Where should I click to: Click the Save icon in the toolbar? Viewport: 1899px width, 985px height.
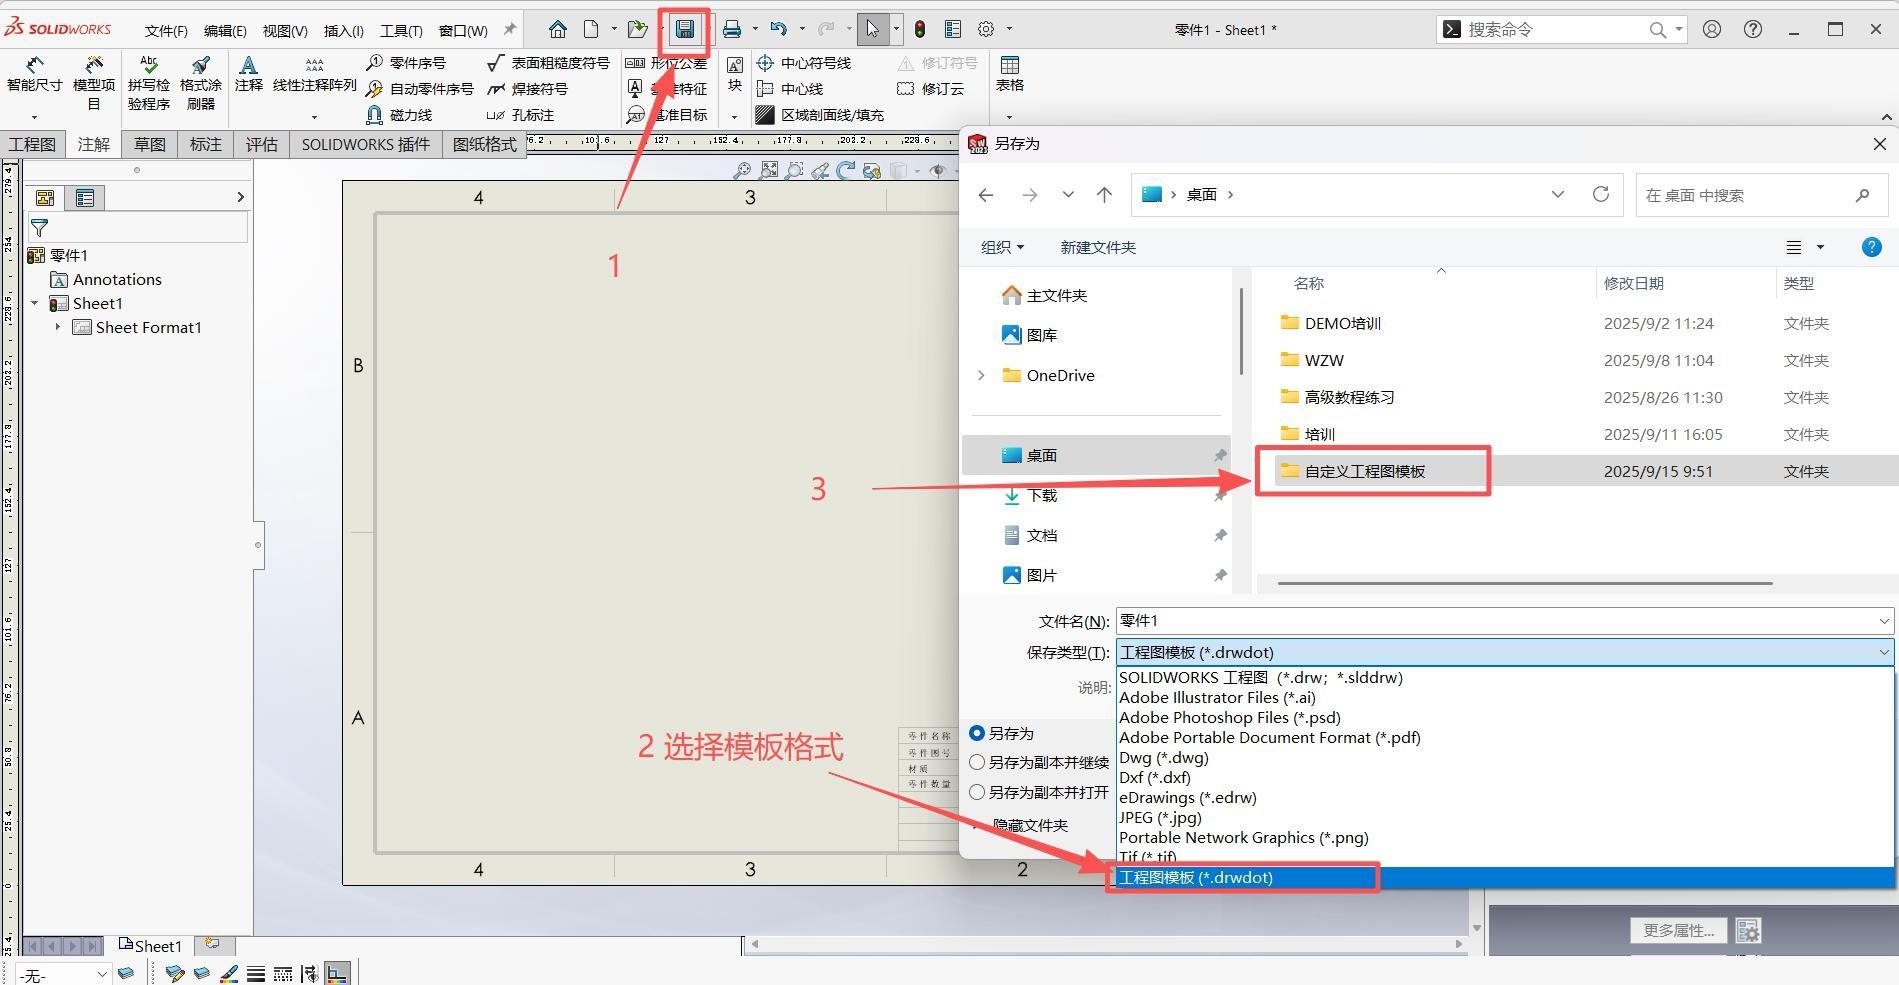click(x=685, y=29)
